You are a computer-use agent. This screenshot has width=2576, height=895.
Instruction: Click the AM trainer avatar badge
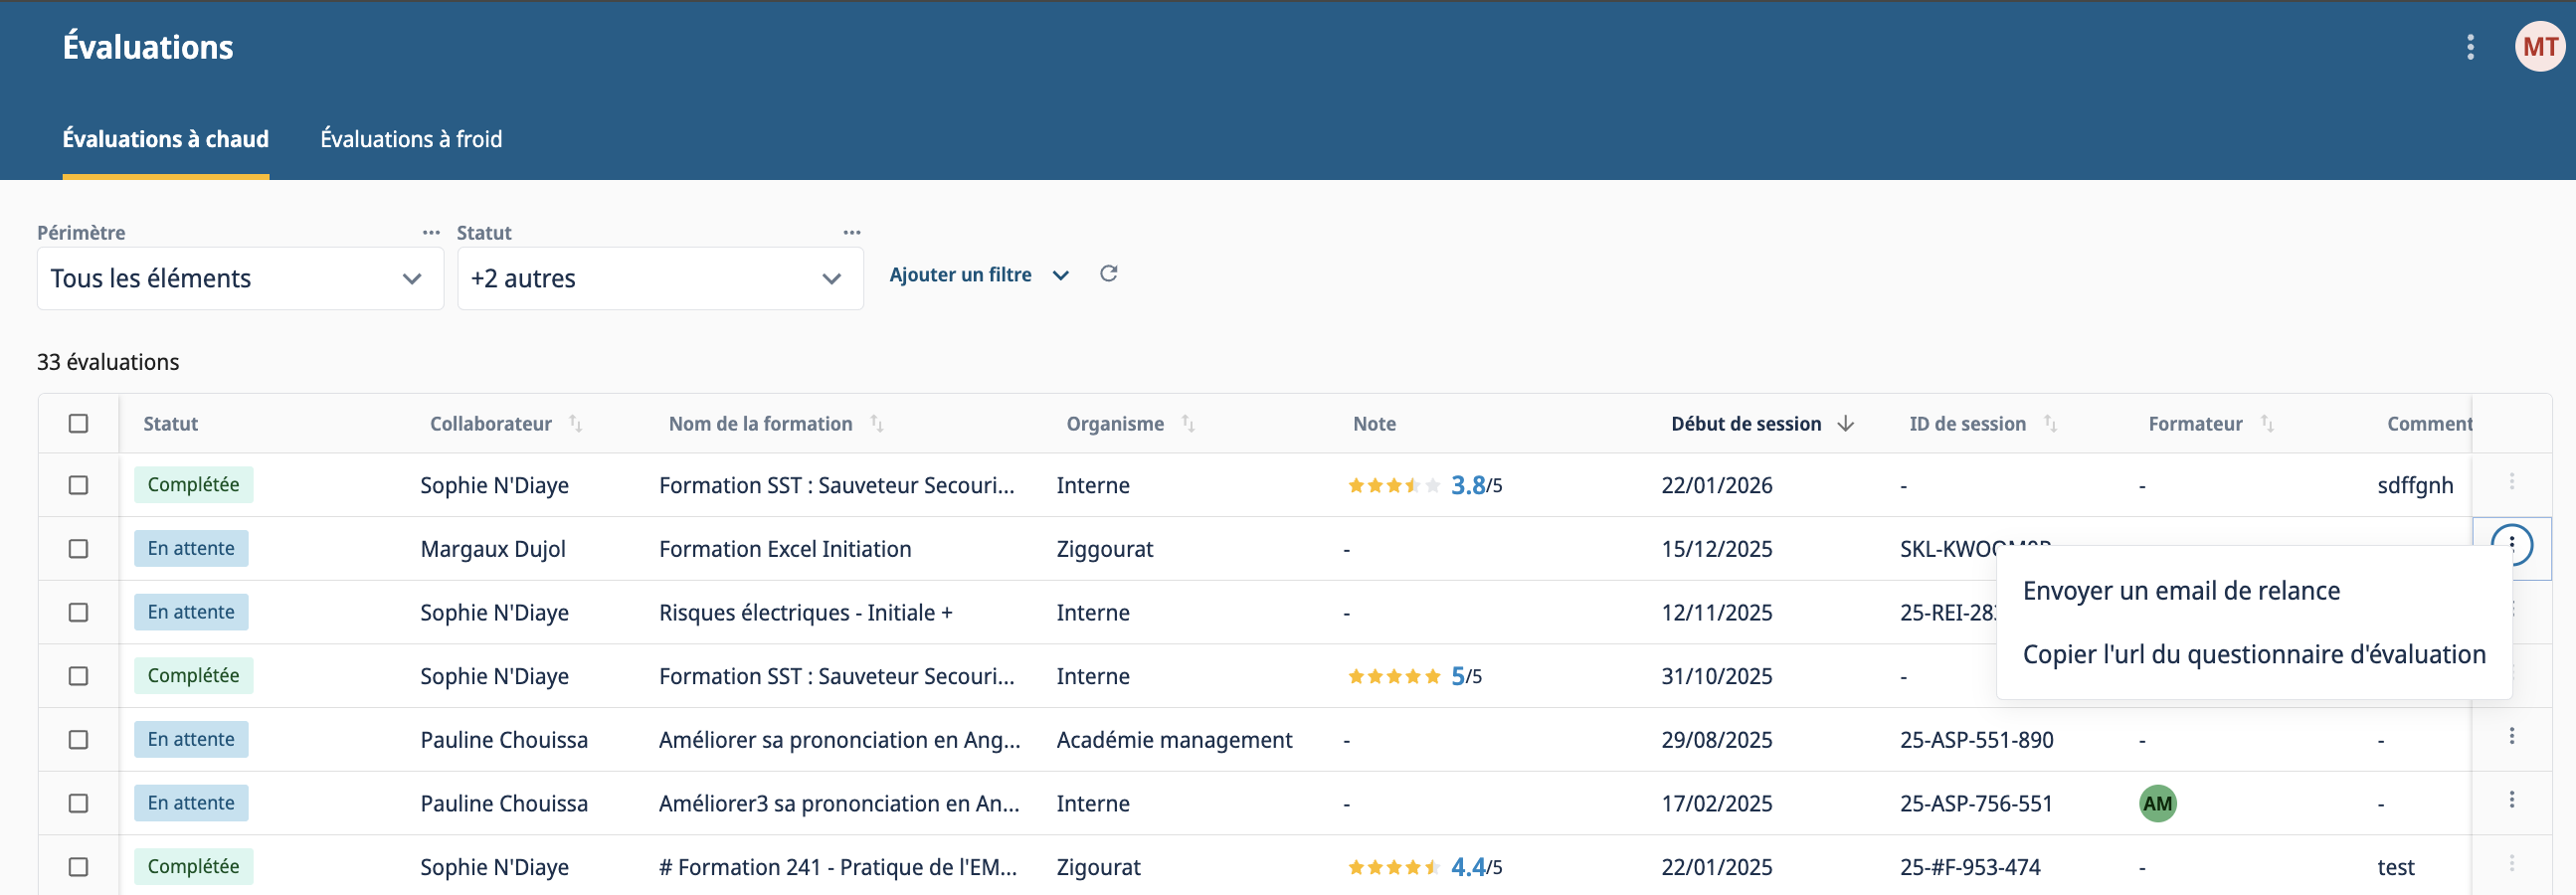[x=2157, y=803]
